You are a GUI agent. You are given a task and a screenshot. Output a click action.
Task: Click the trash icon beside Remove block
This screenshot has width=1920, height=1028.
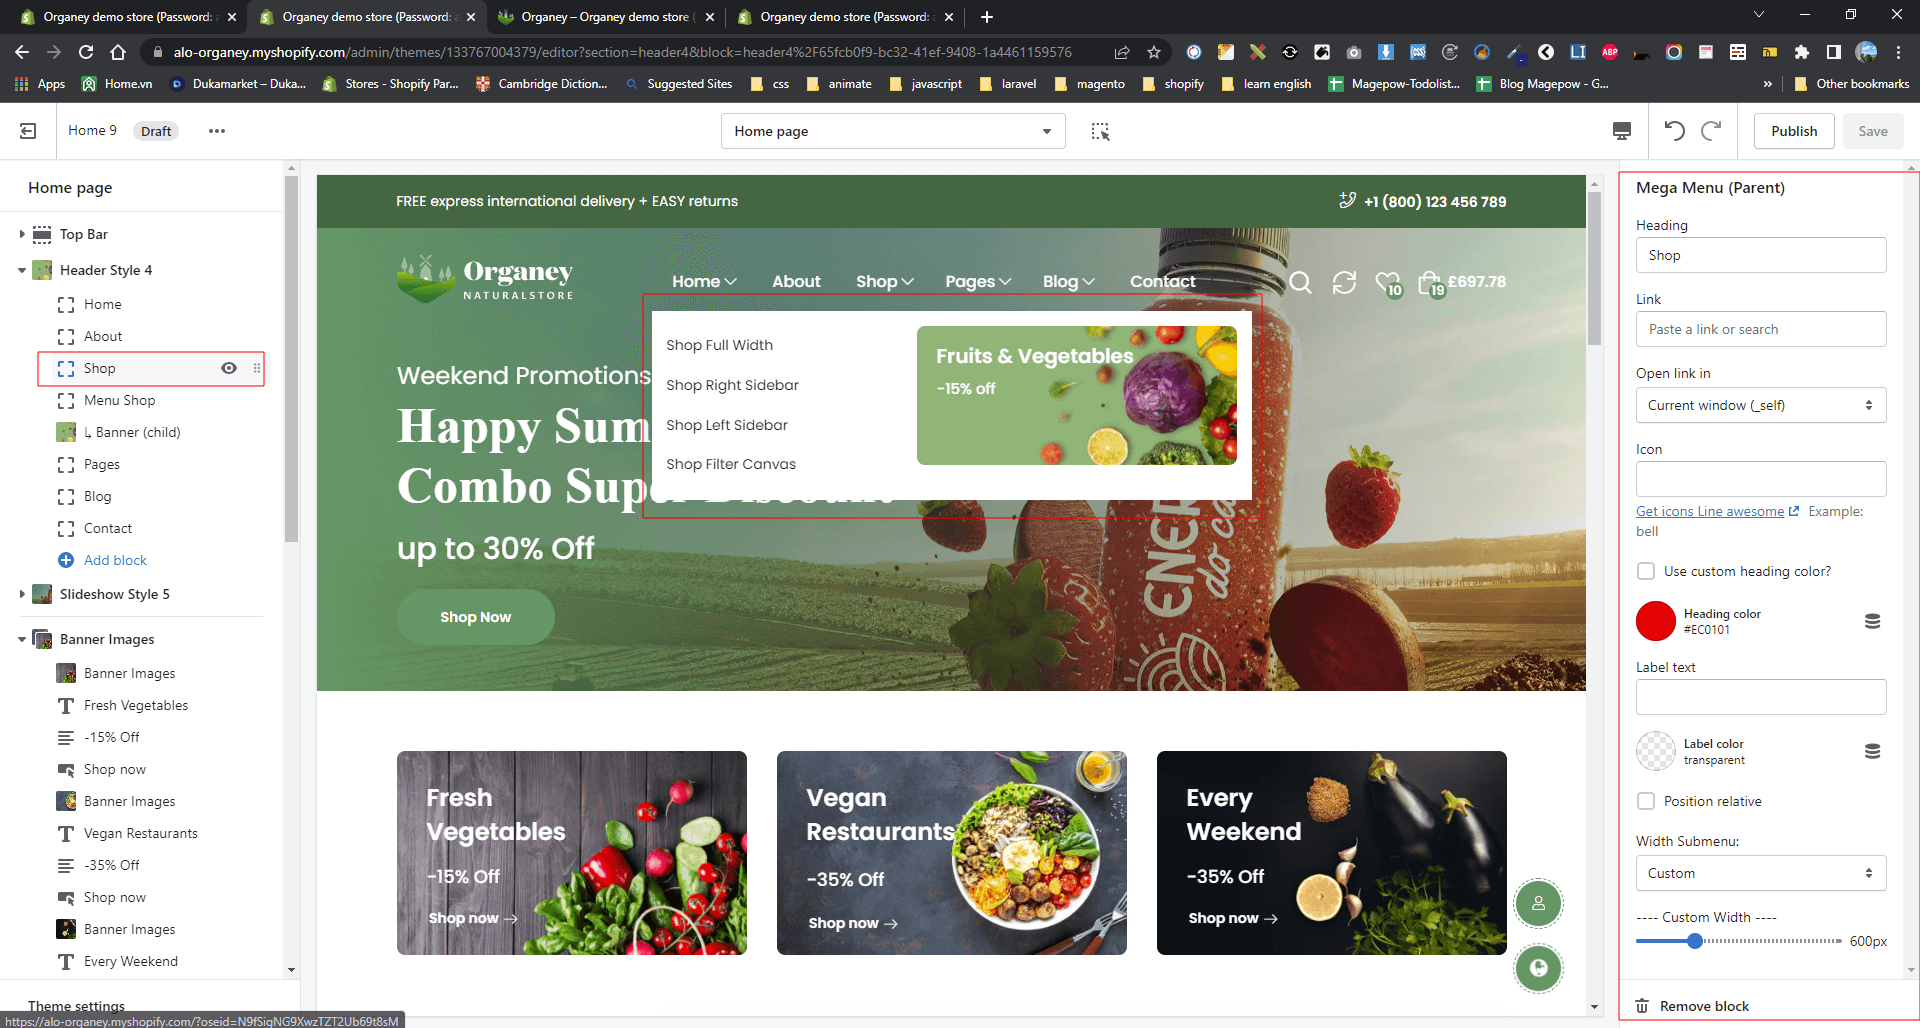coord(1642,1006)
